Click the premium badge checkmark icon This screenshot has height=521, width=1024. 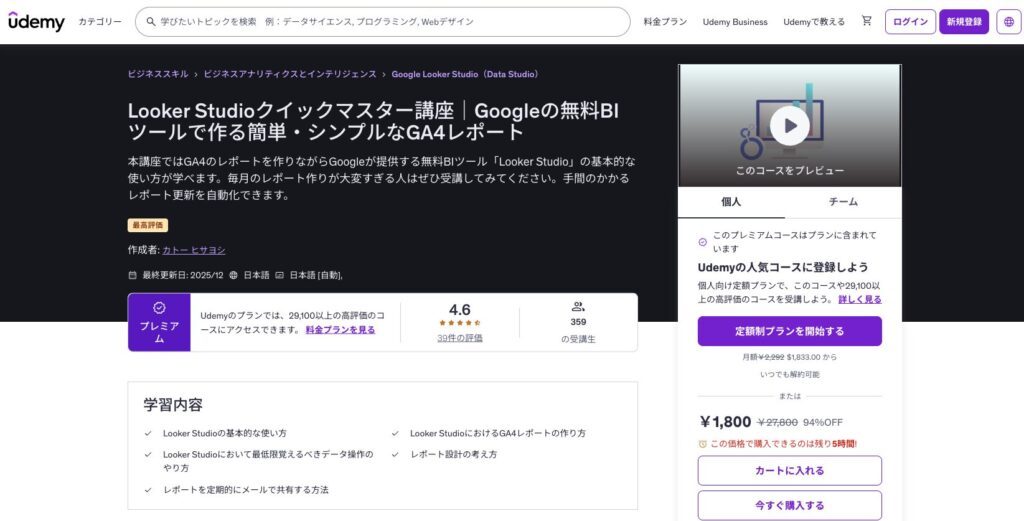point(159,308)
